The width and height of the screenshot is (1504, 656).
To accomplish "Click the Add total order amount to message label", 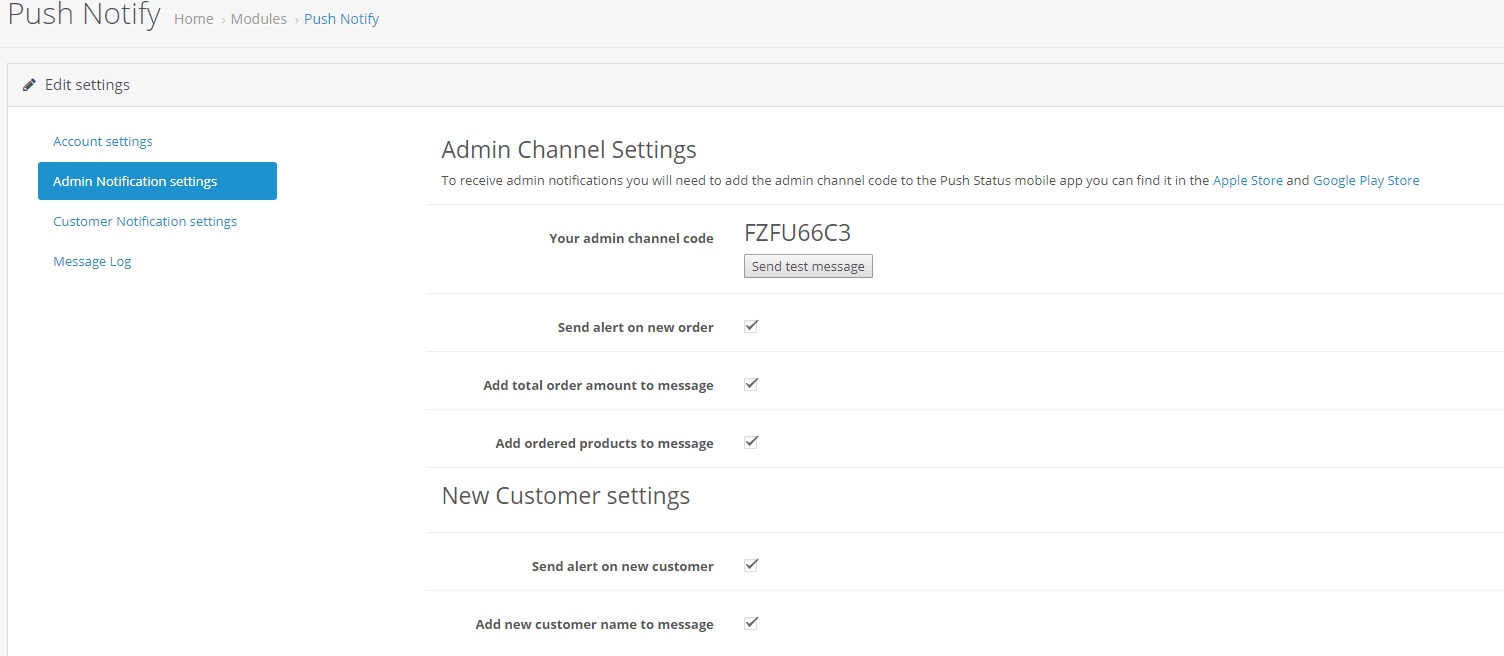I will coord(599,386).
